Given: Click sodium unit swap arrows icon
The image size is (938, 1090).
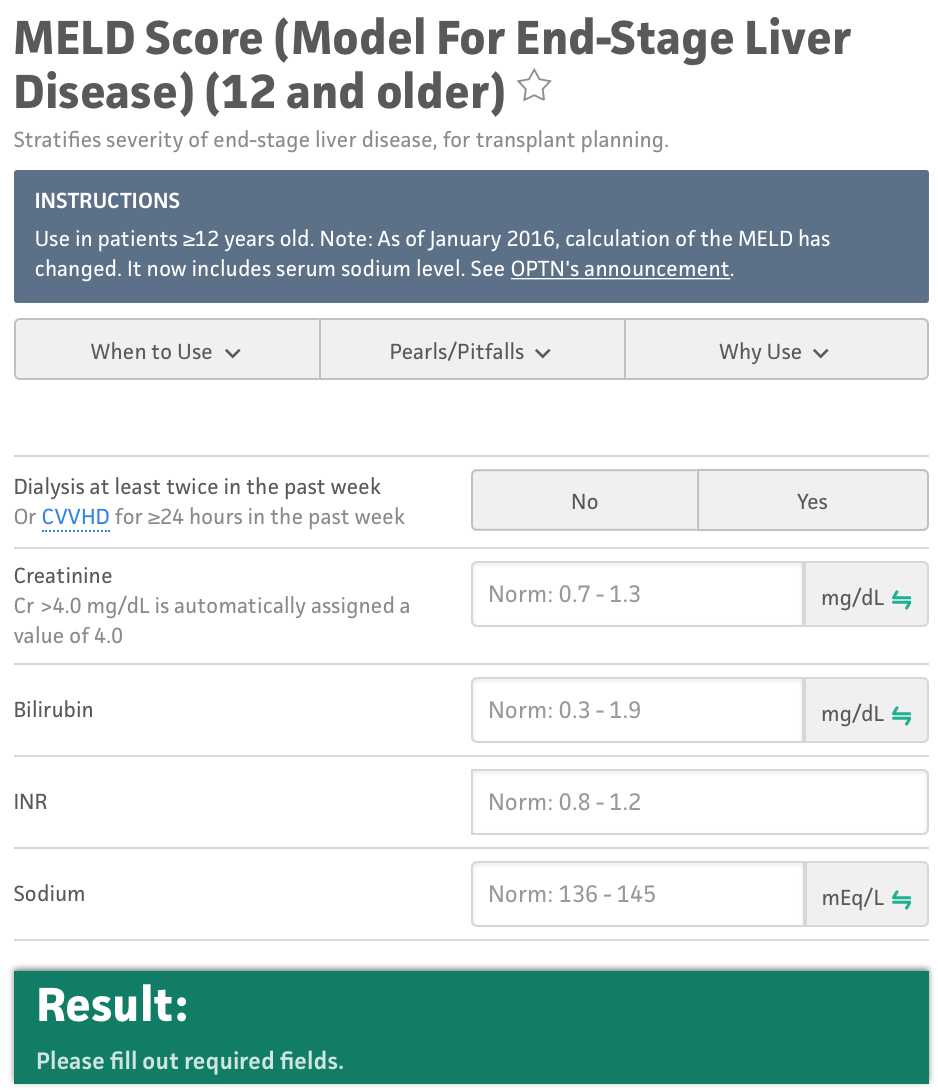Looking at the screenshot, I should click(x=902, y=899).
